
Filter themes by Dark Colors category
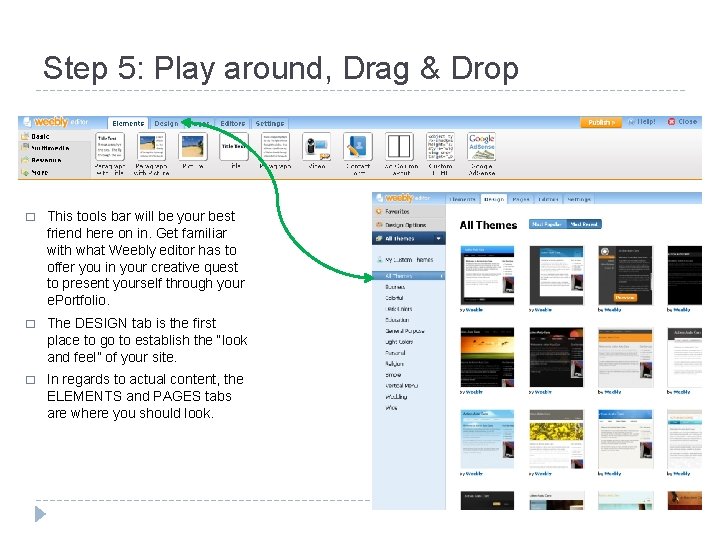(x=399, y=309)
